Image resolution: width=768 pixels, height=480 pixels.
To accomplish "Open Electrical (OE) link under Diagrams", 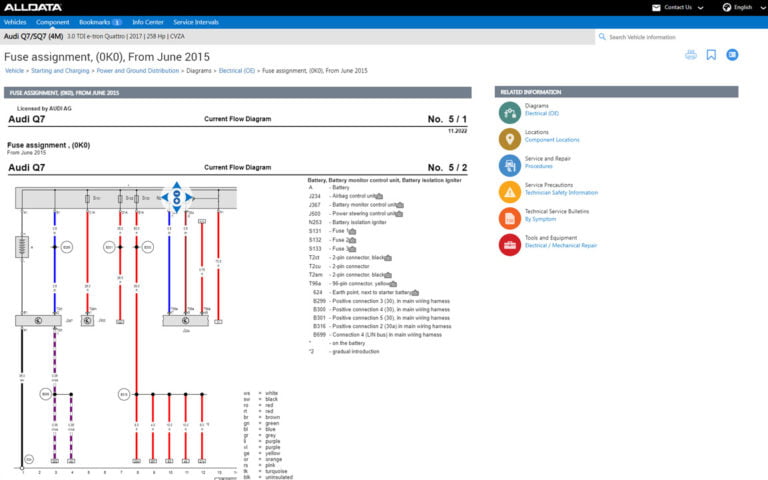I will pyautogui.click(x=542, y=113).
